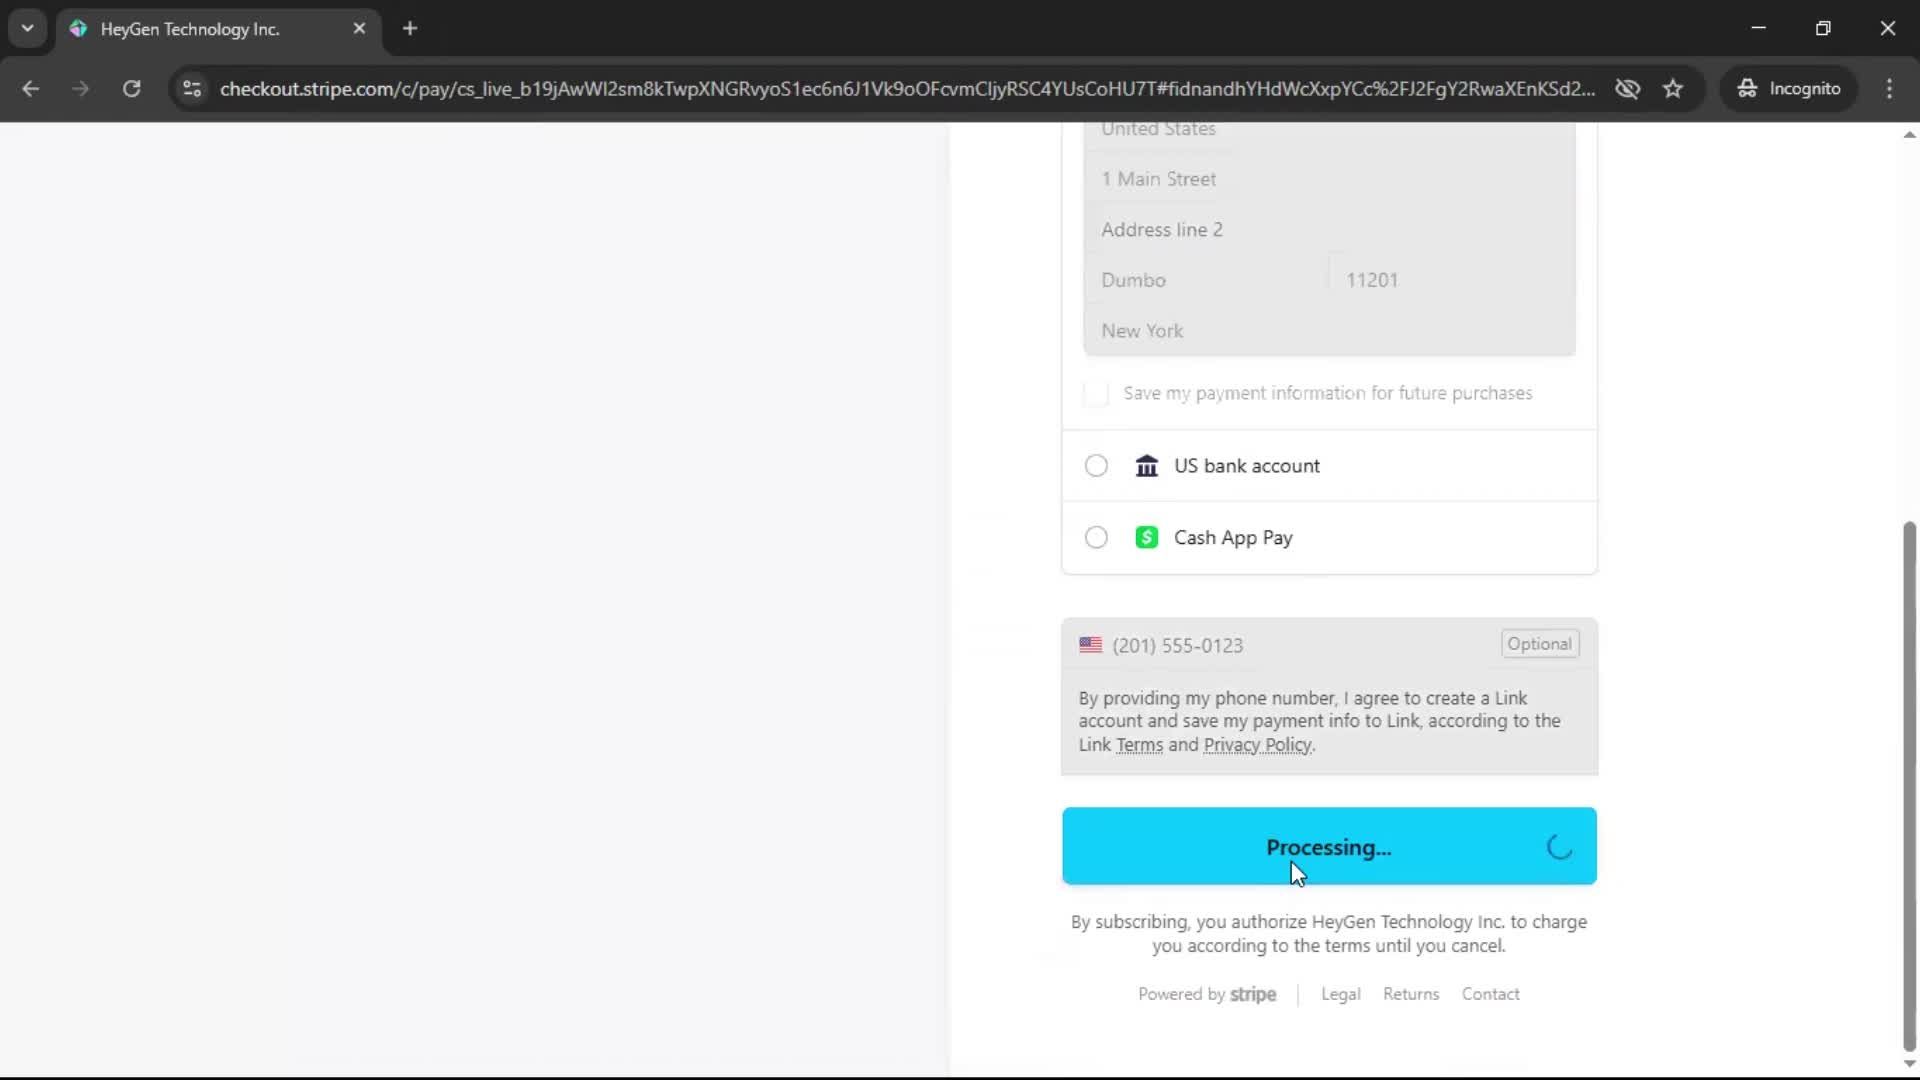Open the Link Privacy Policy link

[x=1257, y=745]
